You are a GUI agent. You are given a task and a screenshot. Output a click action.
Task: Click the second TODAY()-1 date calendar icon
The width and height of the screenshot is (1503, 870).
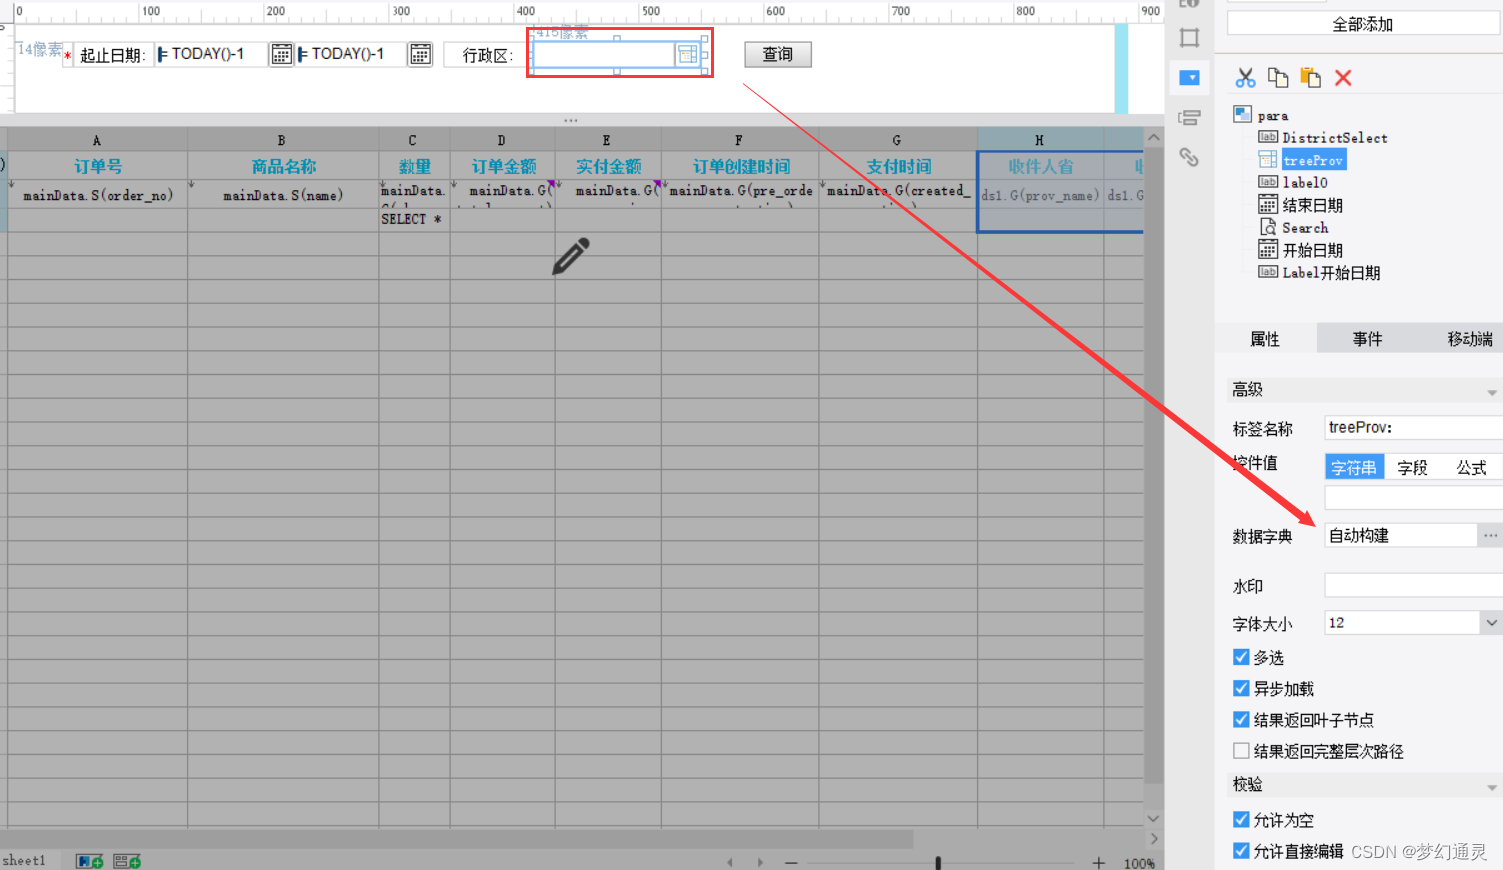point(421,54)
